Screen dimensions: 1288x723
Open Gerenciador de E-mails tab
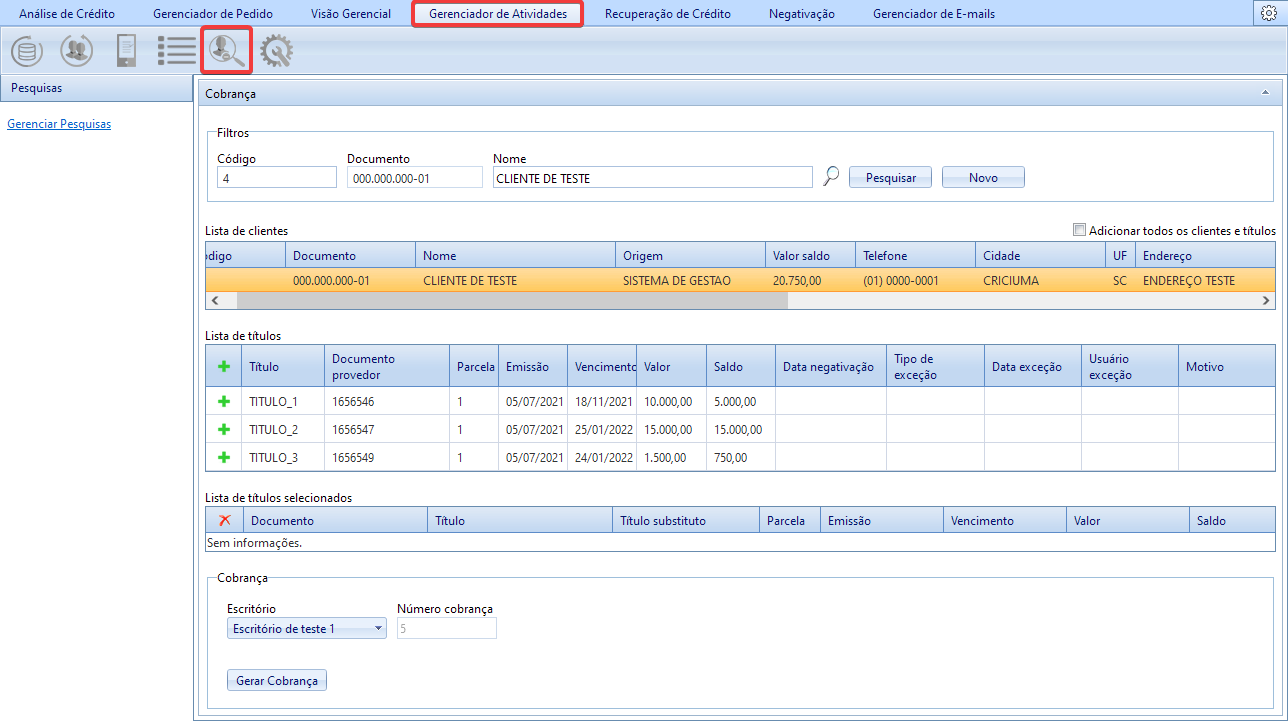coord(934,14)
